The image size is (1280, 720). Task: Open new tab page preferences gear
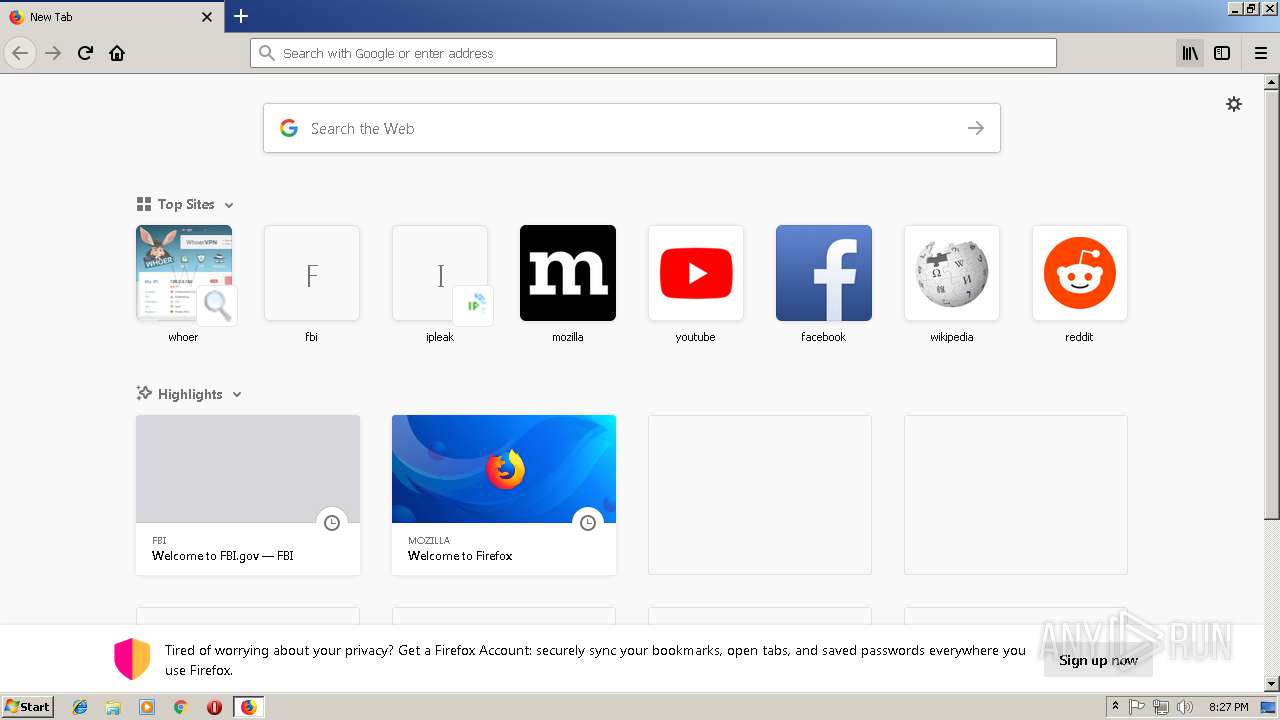(x=1234, y=104)
